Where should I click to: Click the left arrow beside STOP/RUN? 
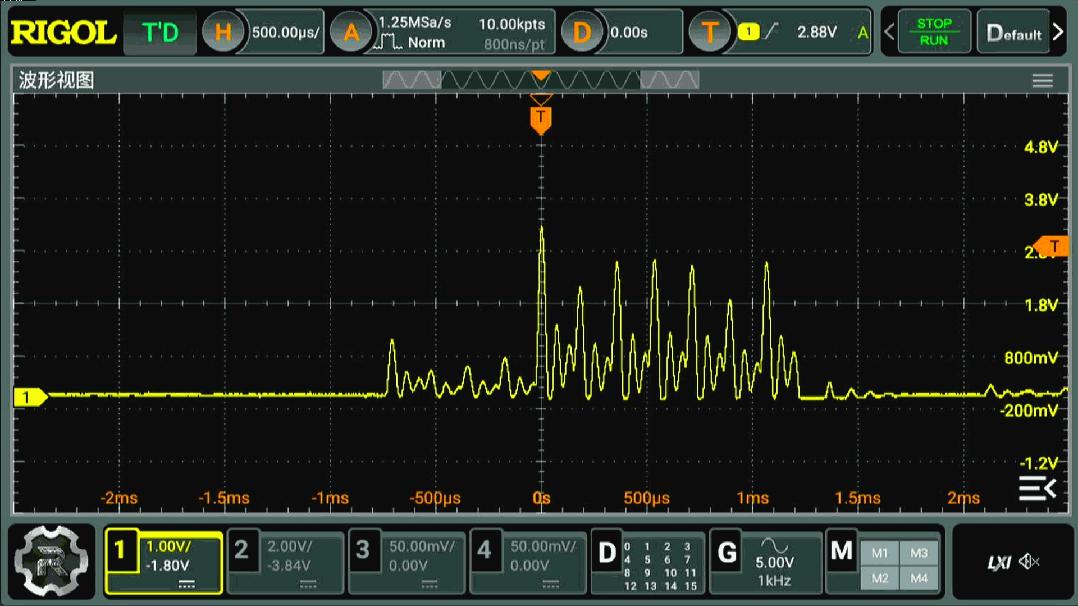[889, 32]
